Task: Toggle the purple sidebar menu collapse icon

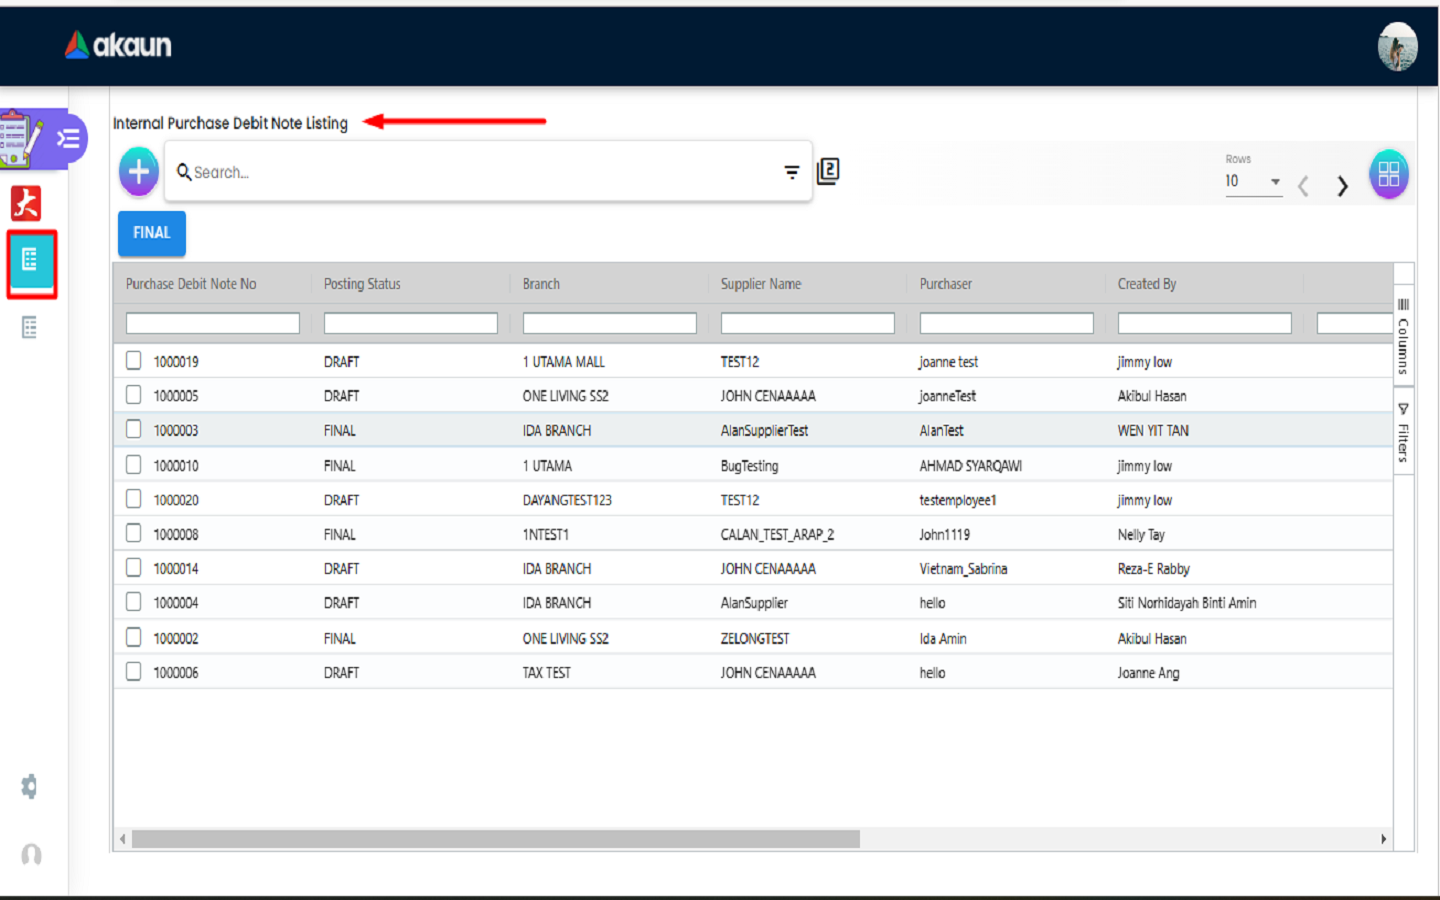Action: click(x=68, y=138)
